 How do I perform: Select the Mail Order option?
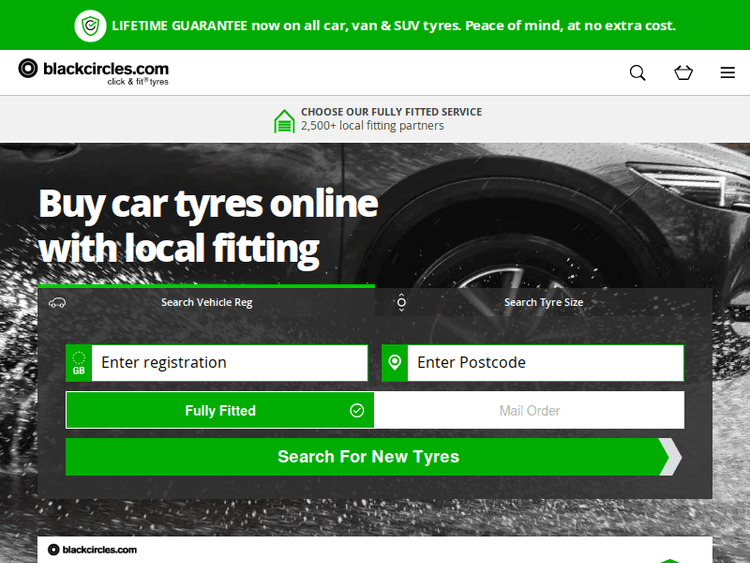pyautogui.click(x=529, y=411)
